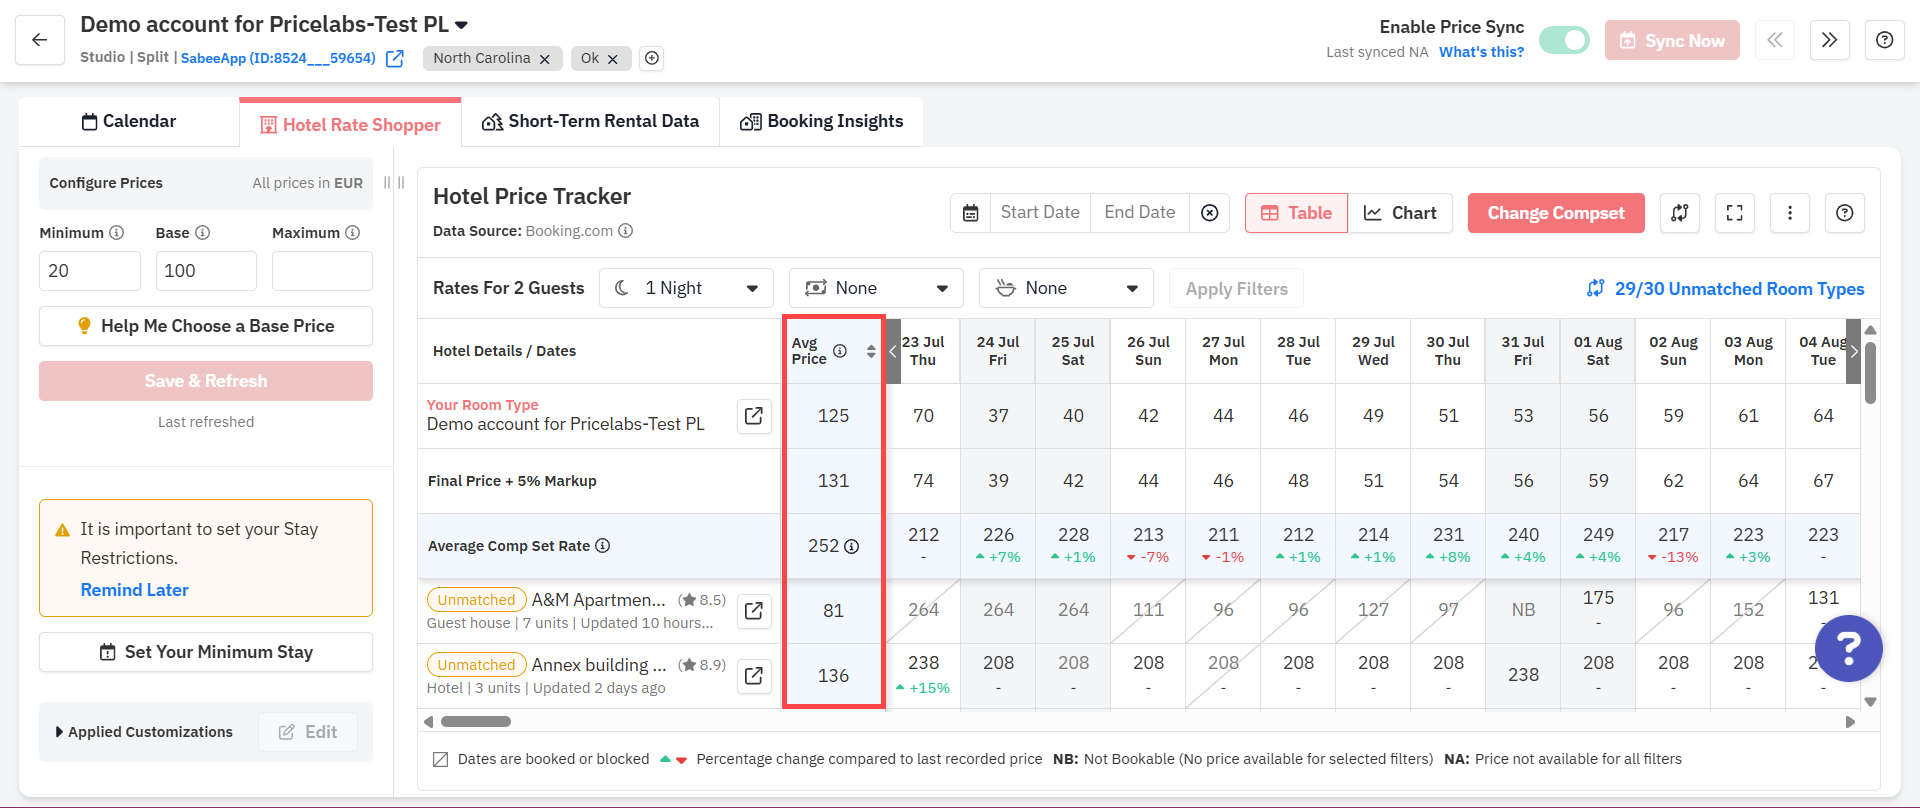Remove the Ok tag

pyautogui.click(x=613, y=59)
